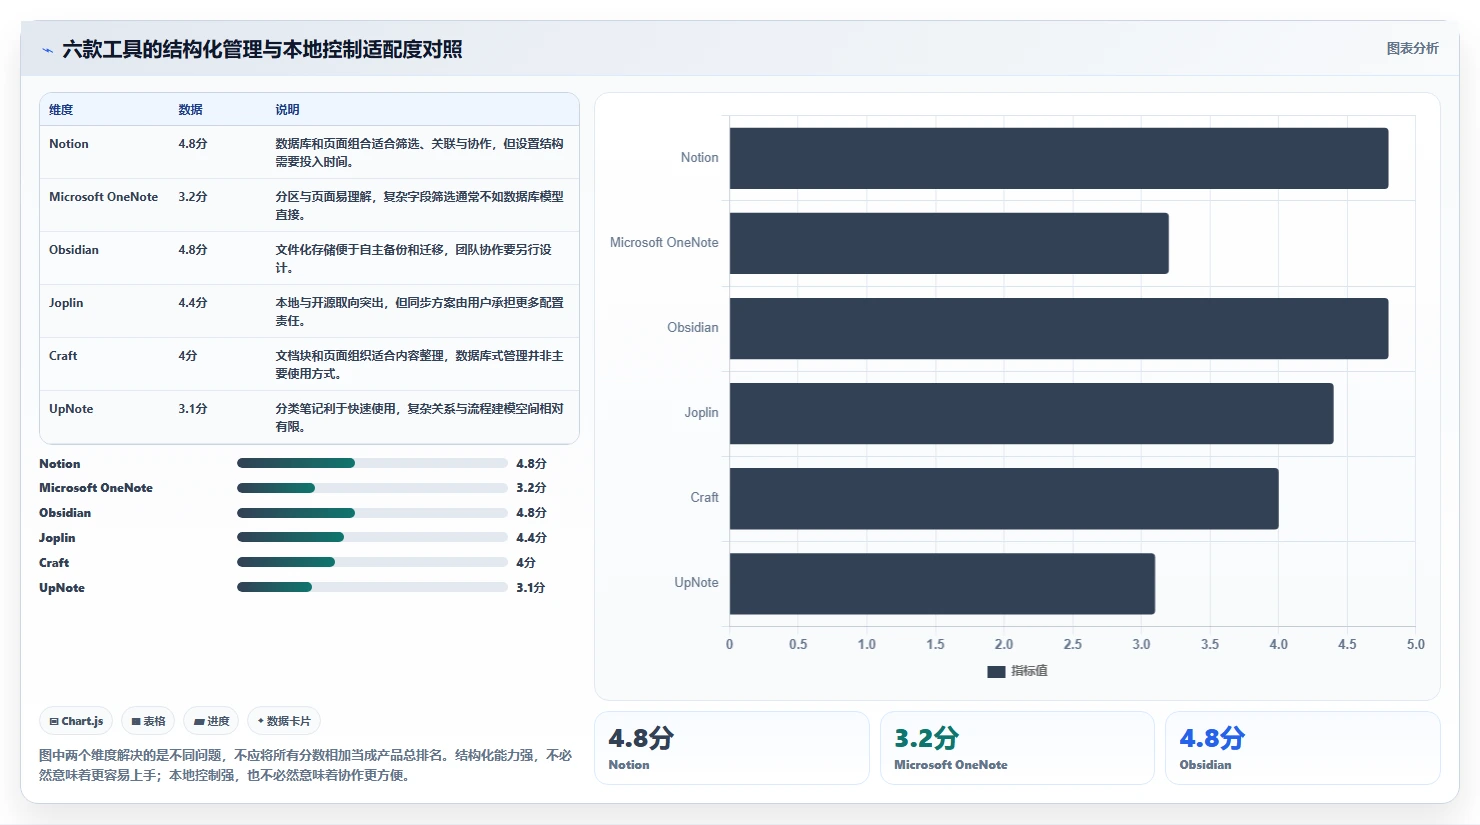The width and height of the screenshot is (1480, 825).
Task: Click the 4.4分 value beside Joplin progress bar
Action: point(531,538)
